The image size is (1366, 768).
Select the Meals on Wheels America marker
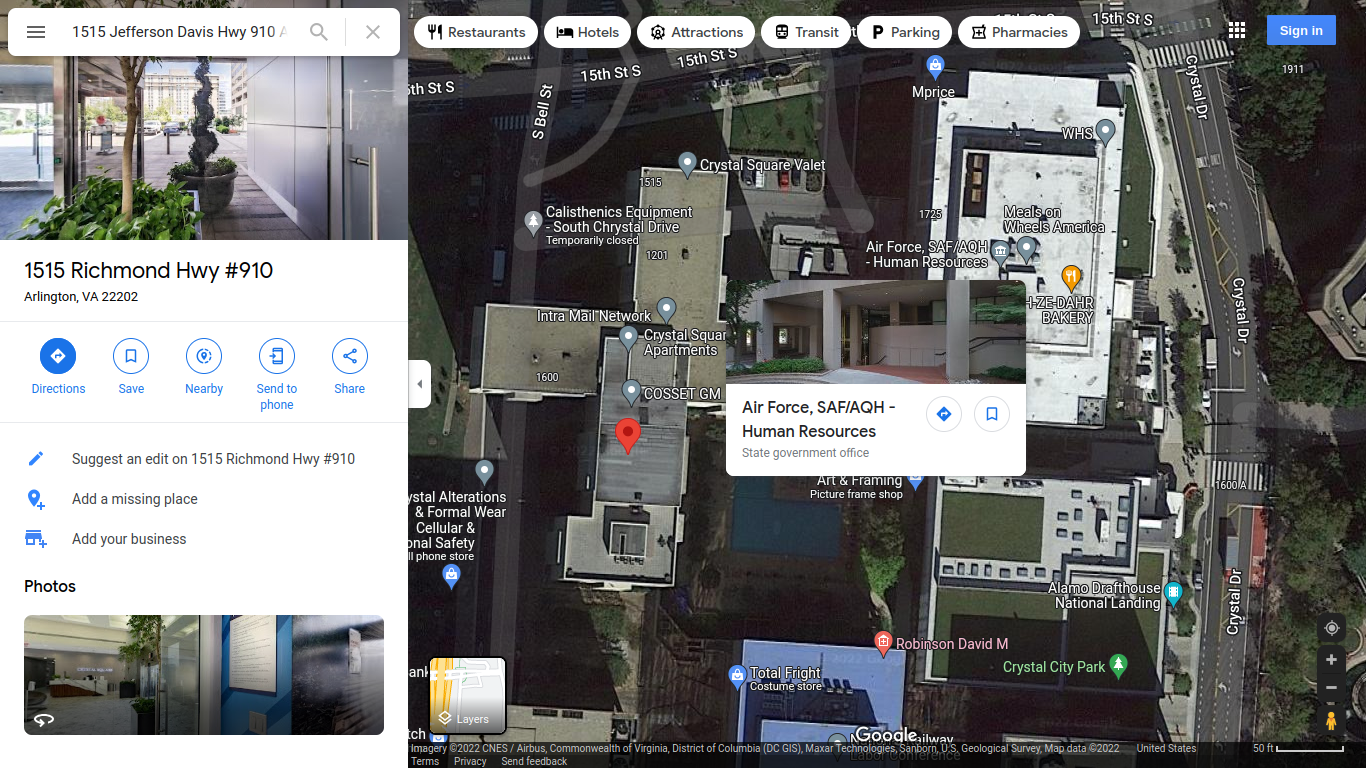click(x=1026, y=247)
